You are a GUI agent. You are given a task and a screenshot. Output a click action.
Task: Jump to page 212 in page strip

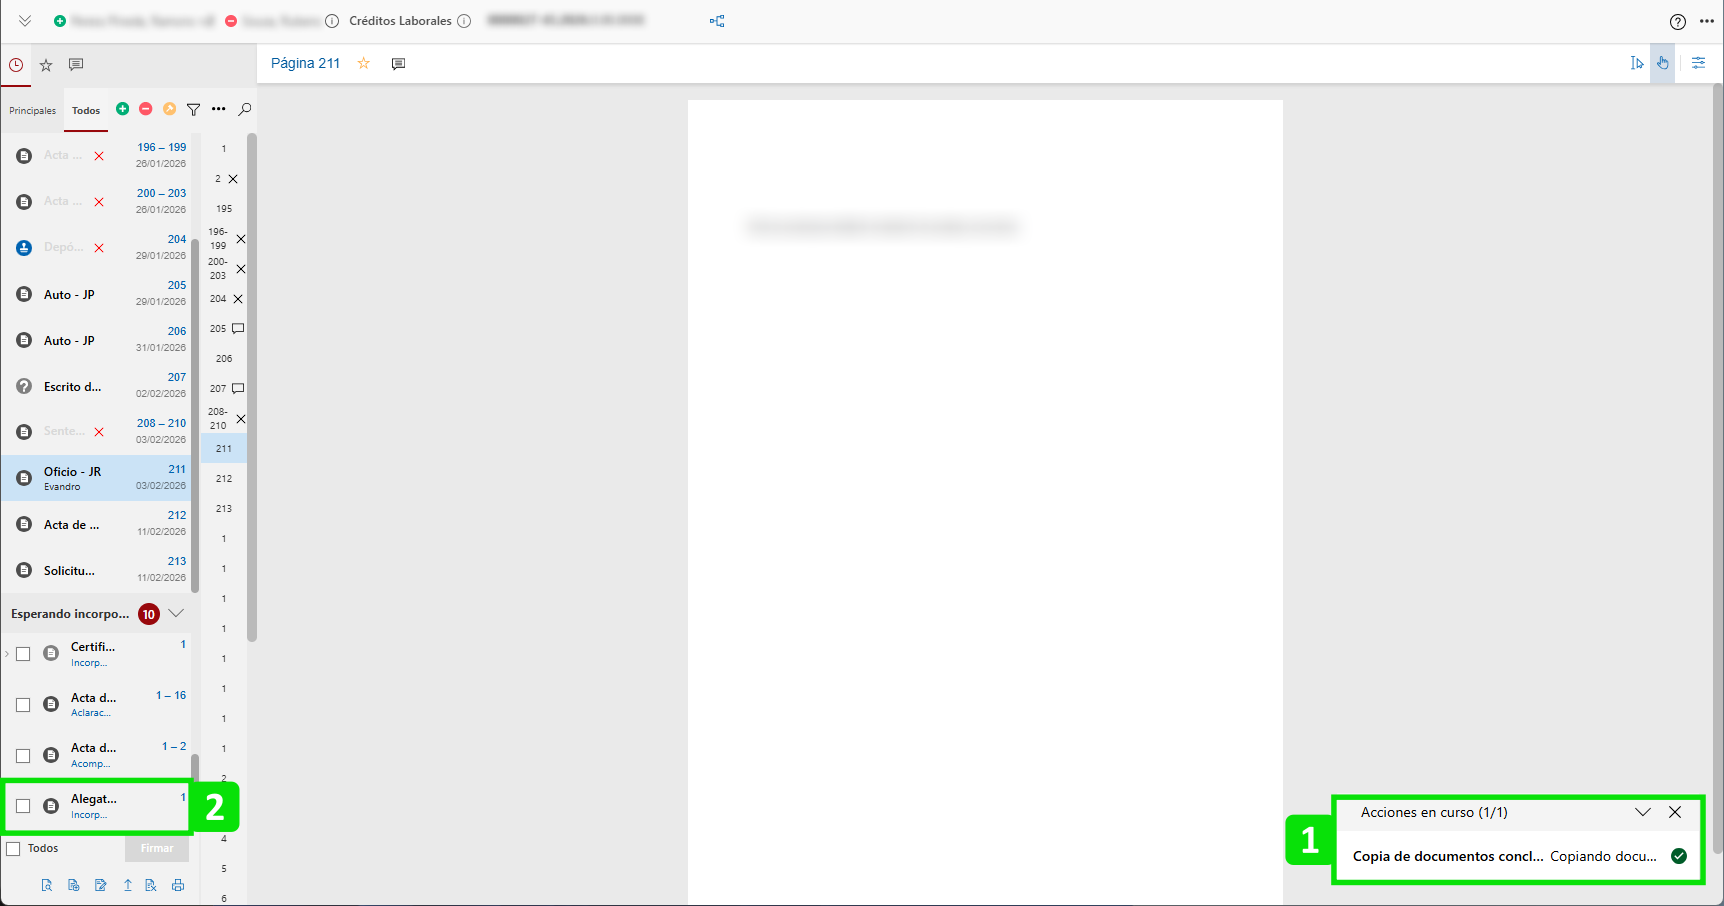pyautogui.click(x=224, y=479)
